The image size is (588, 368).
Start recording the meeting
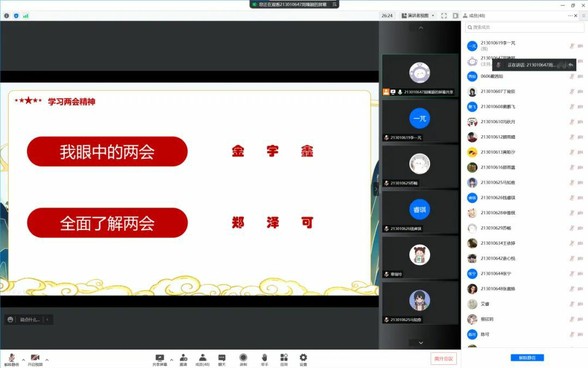point(243,359)
